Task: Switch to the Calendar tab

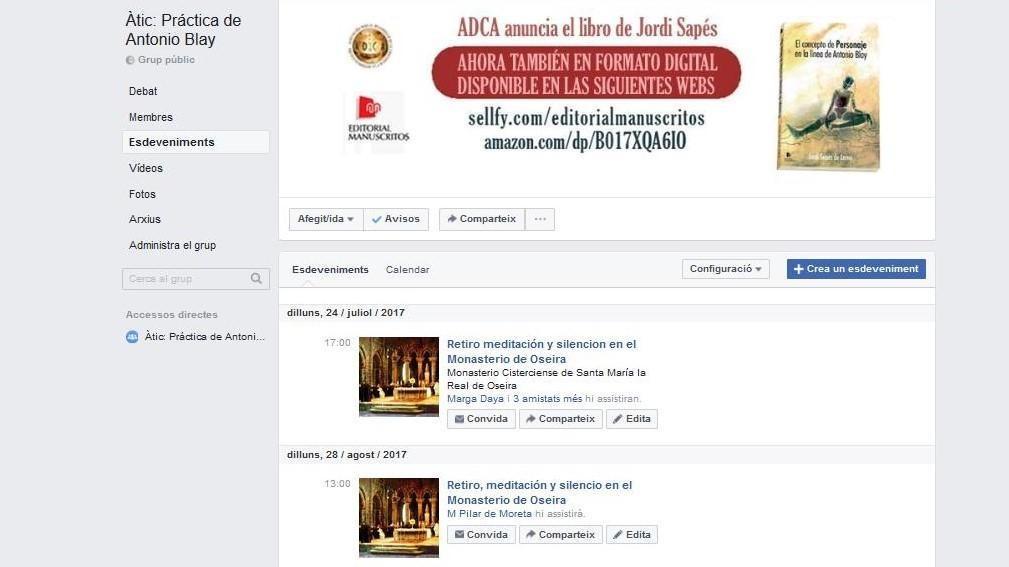Action: 407,270
